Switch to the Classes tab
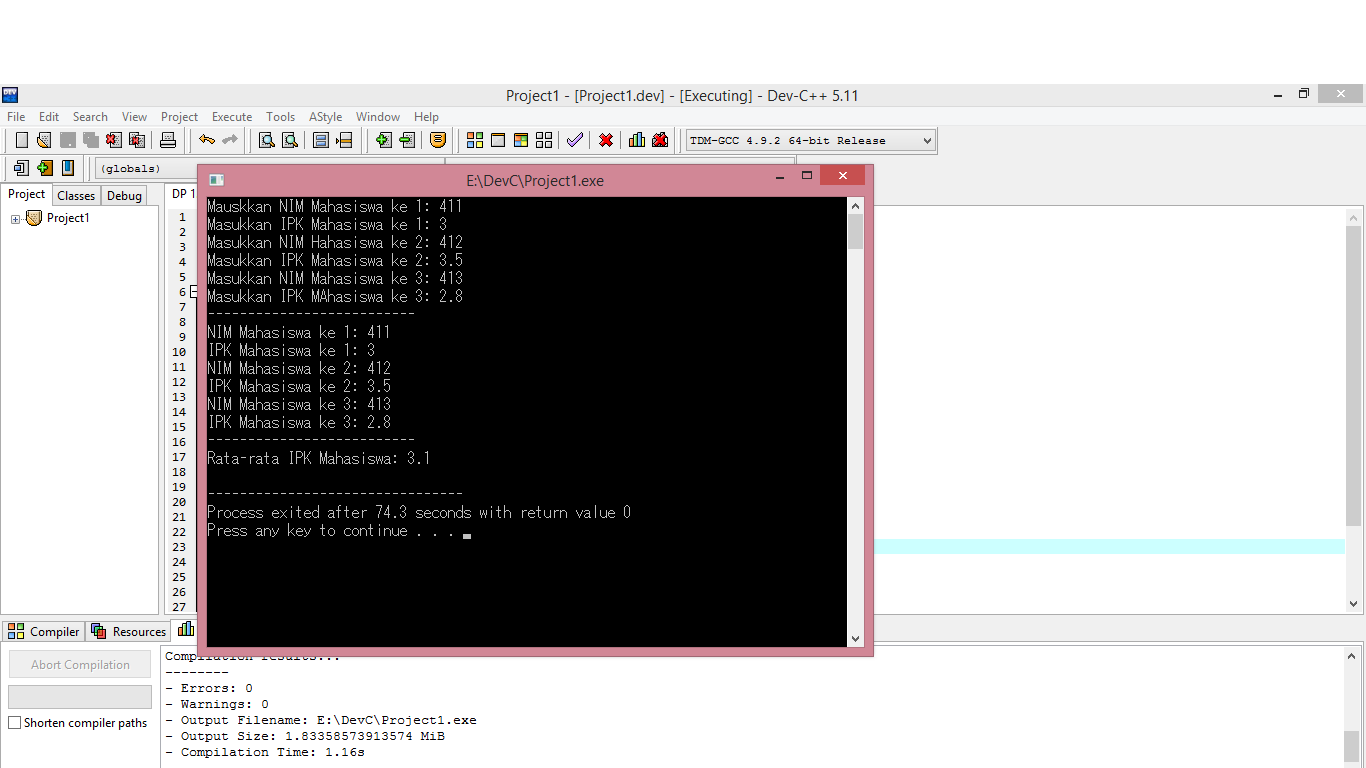The image size is (1366, 768). (x=76, y=196)
